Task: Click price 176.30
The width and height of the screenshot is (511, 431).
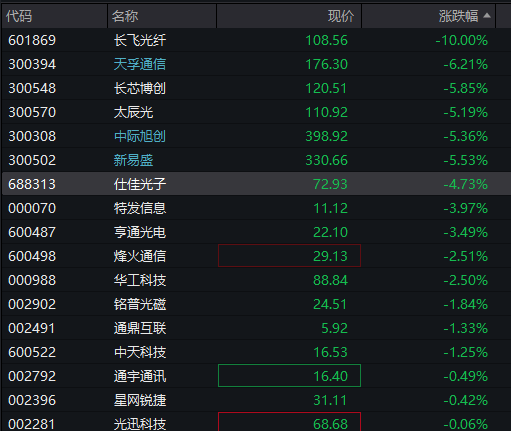Action: [326, 64]
